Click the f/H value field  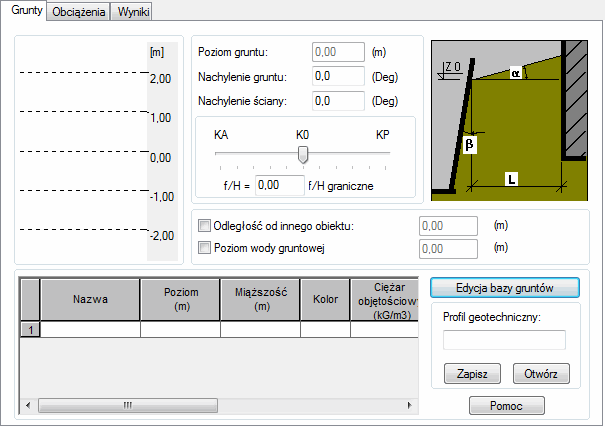pos(279,186)
